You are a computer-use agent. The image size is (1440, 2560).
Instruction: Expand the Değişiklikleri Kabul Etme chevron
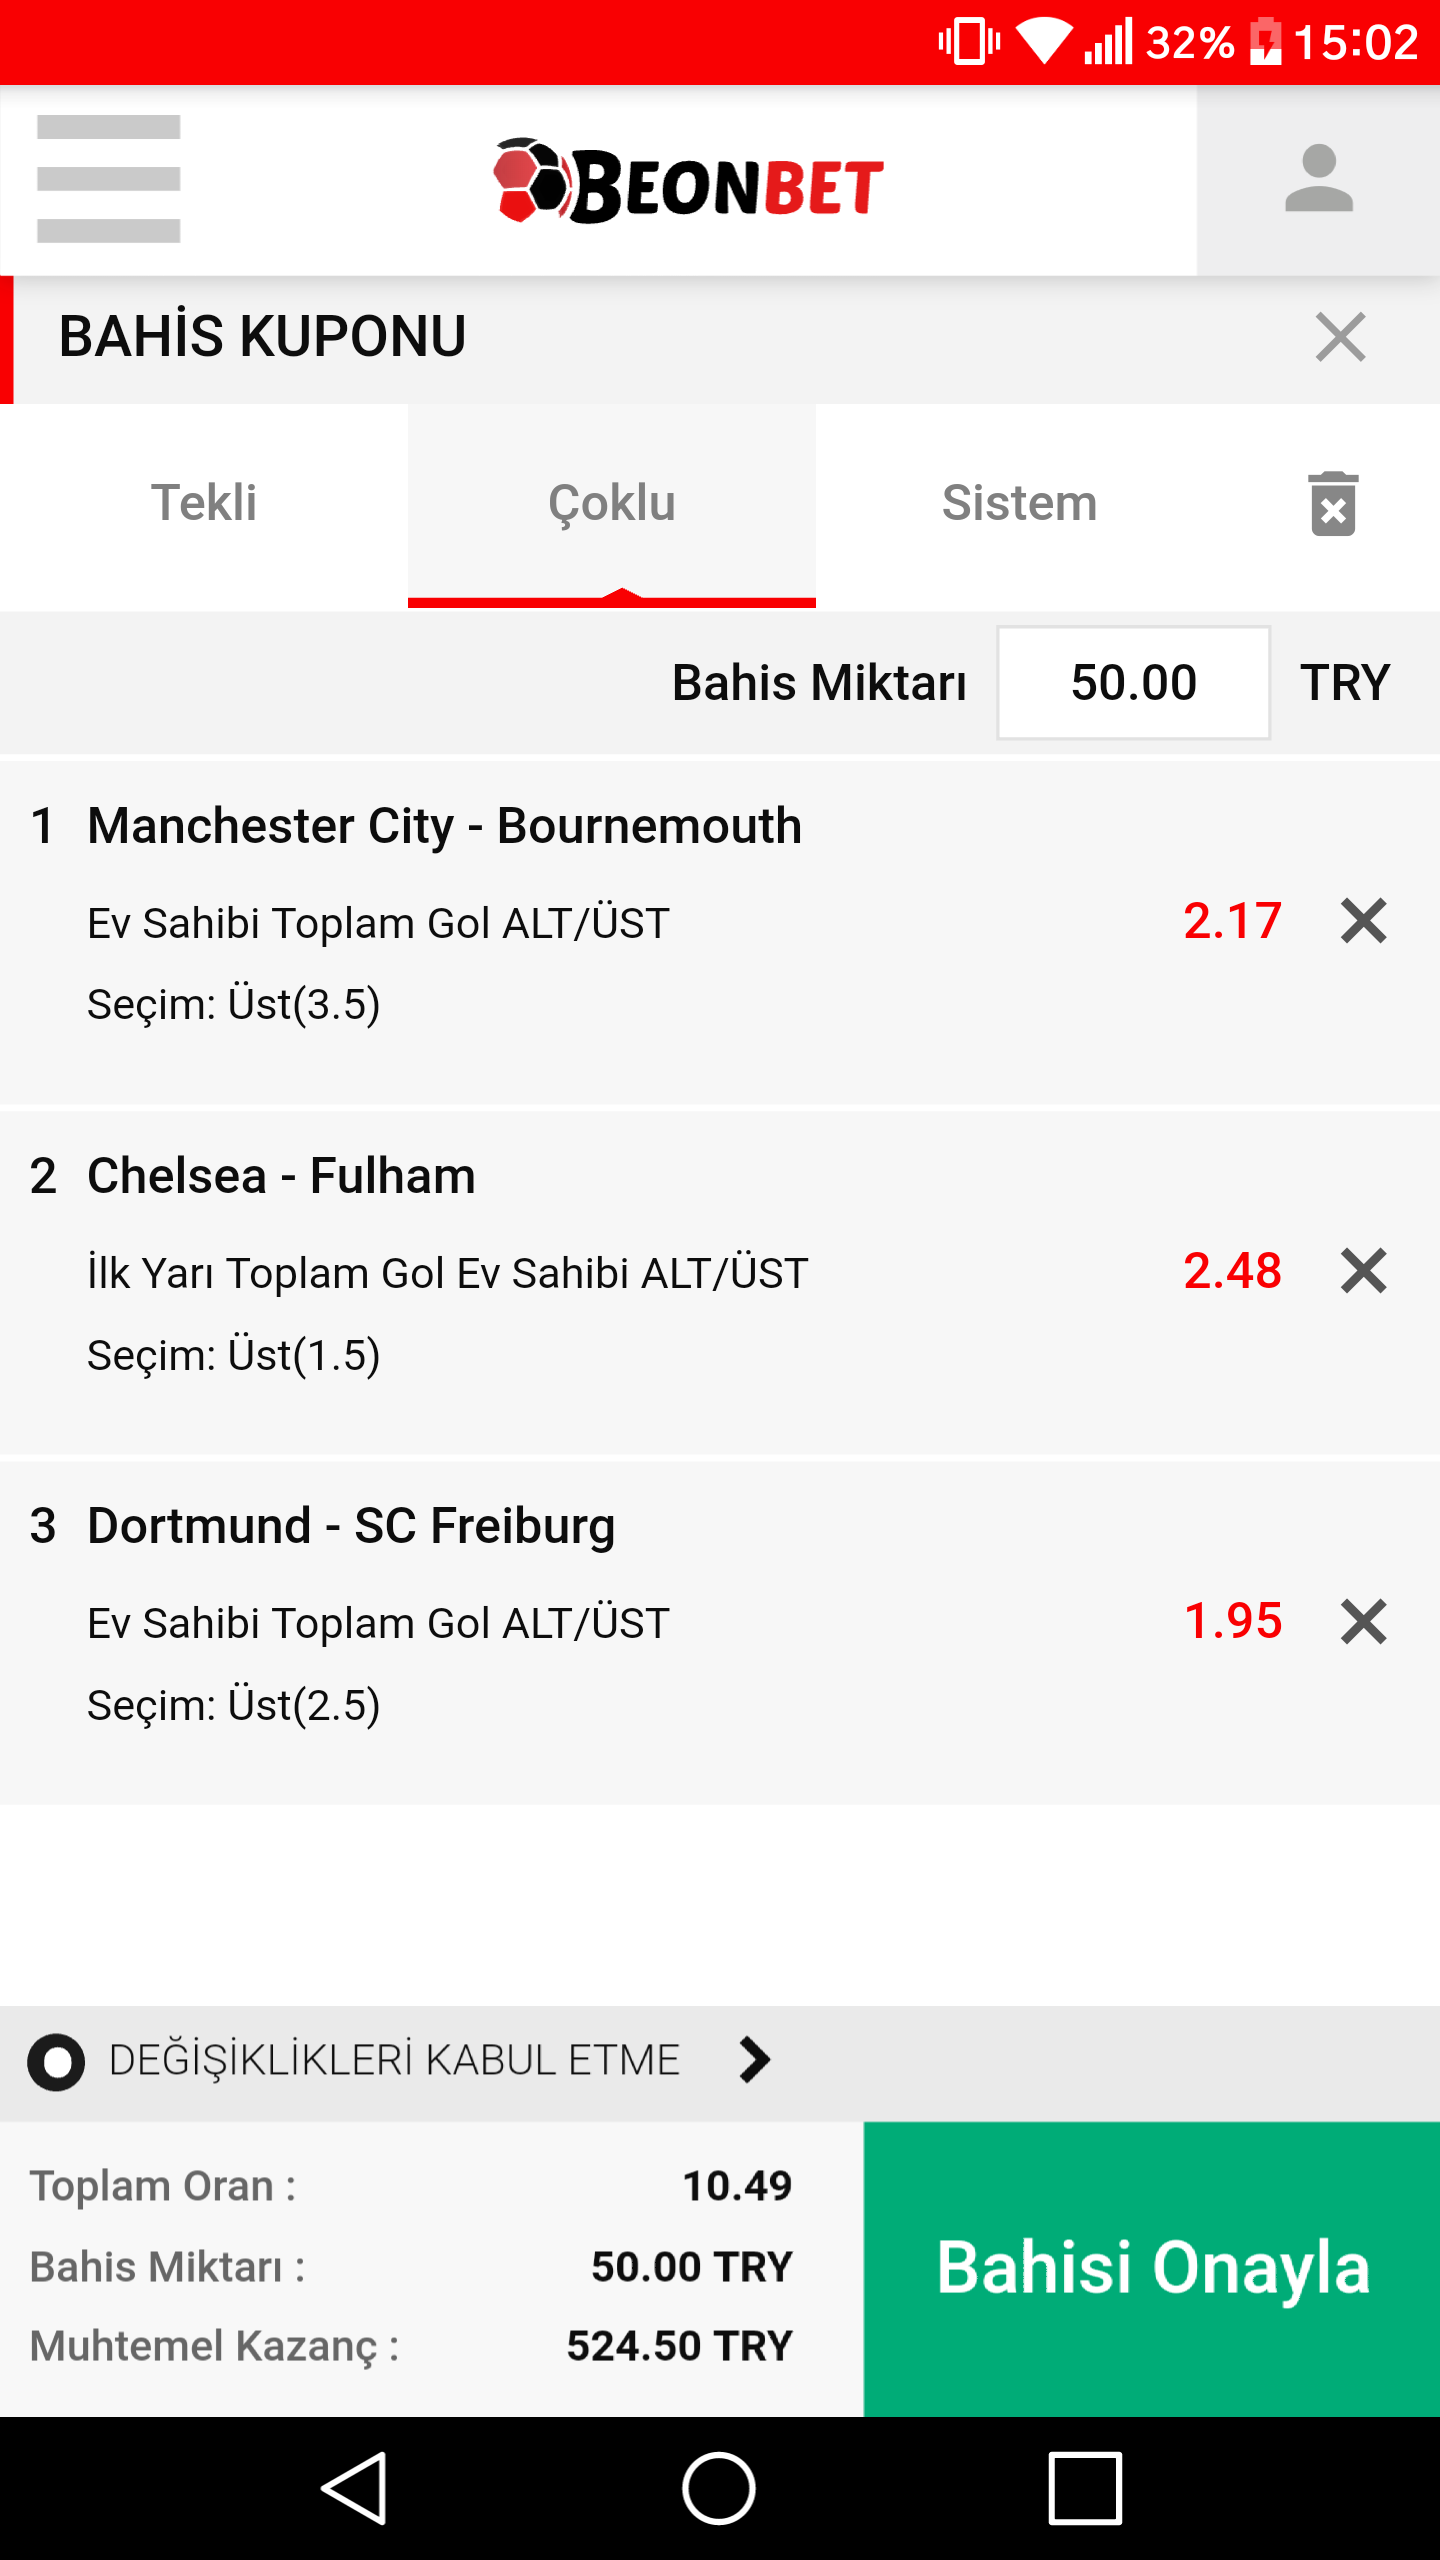pyautogui.click(x=754, y=2061)
